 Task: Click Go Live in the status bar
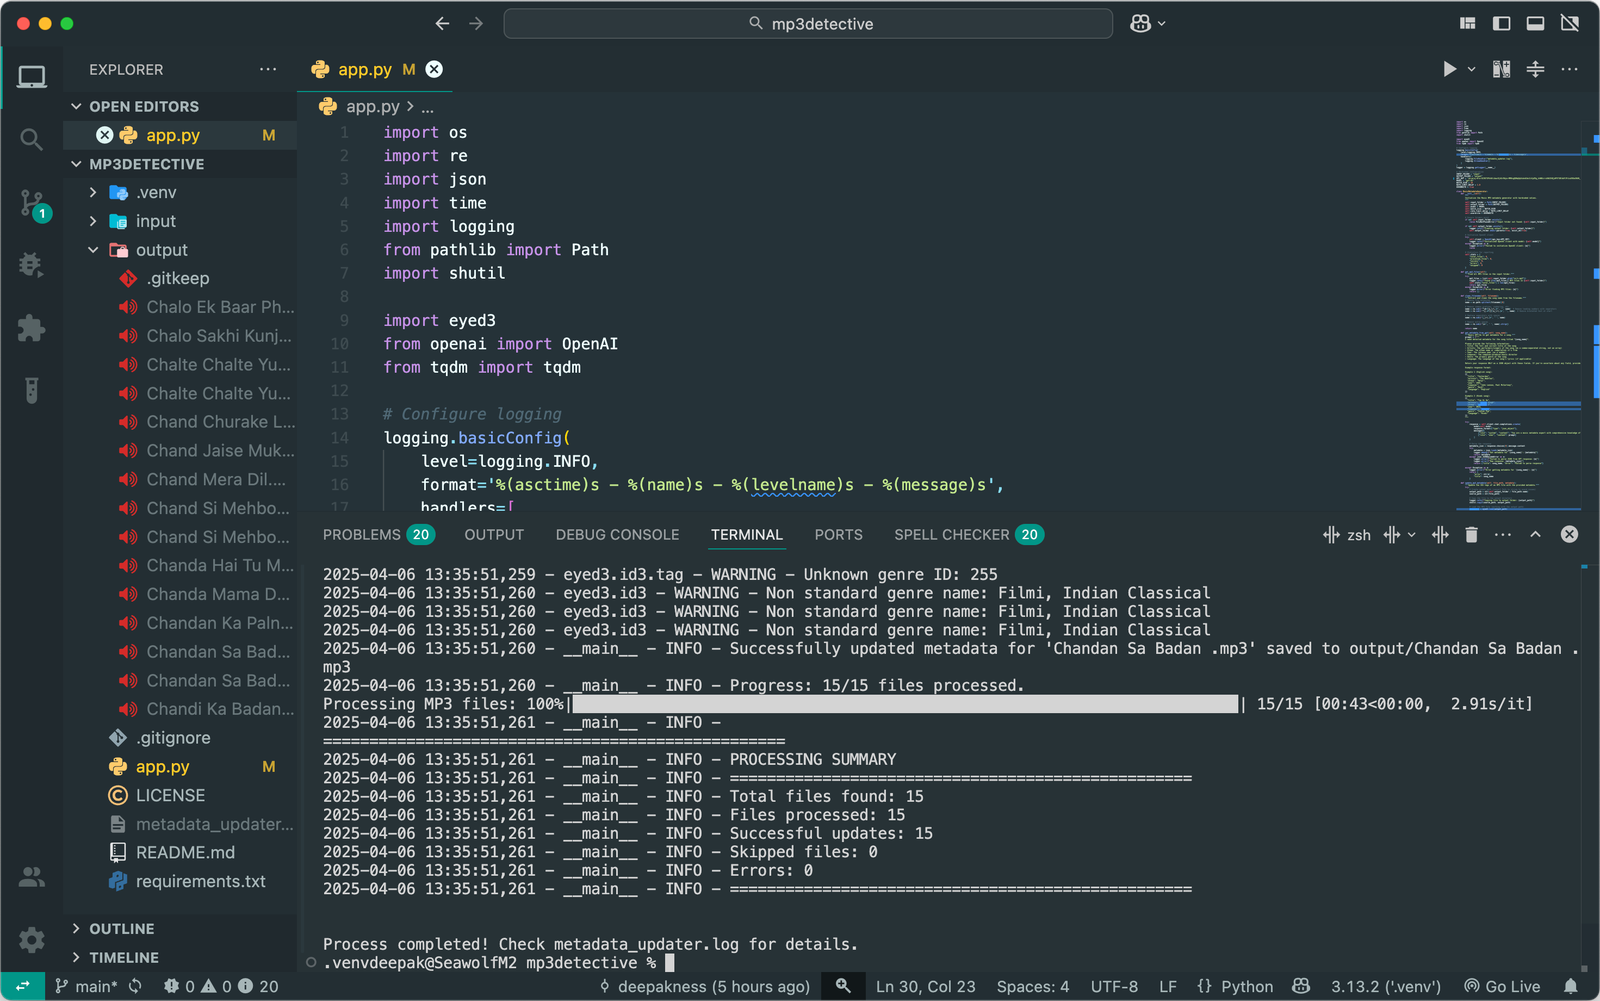pos(1502,986)
